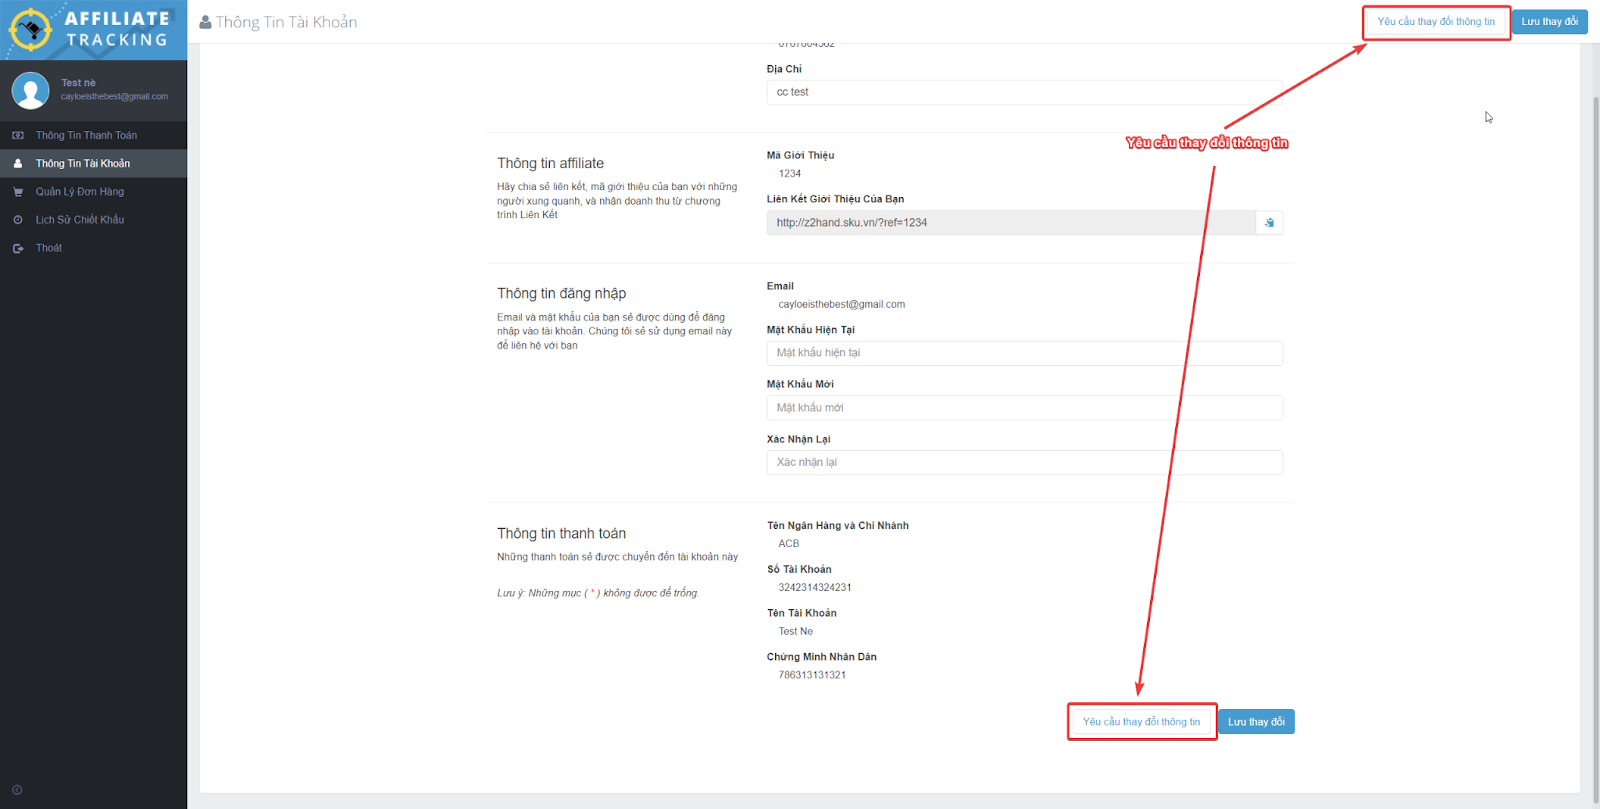Copy the referral link with the clipboard icon
This screenshot has height=809, width=1600.
point(1269,223)
